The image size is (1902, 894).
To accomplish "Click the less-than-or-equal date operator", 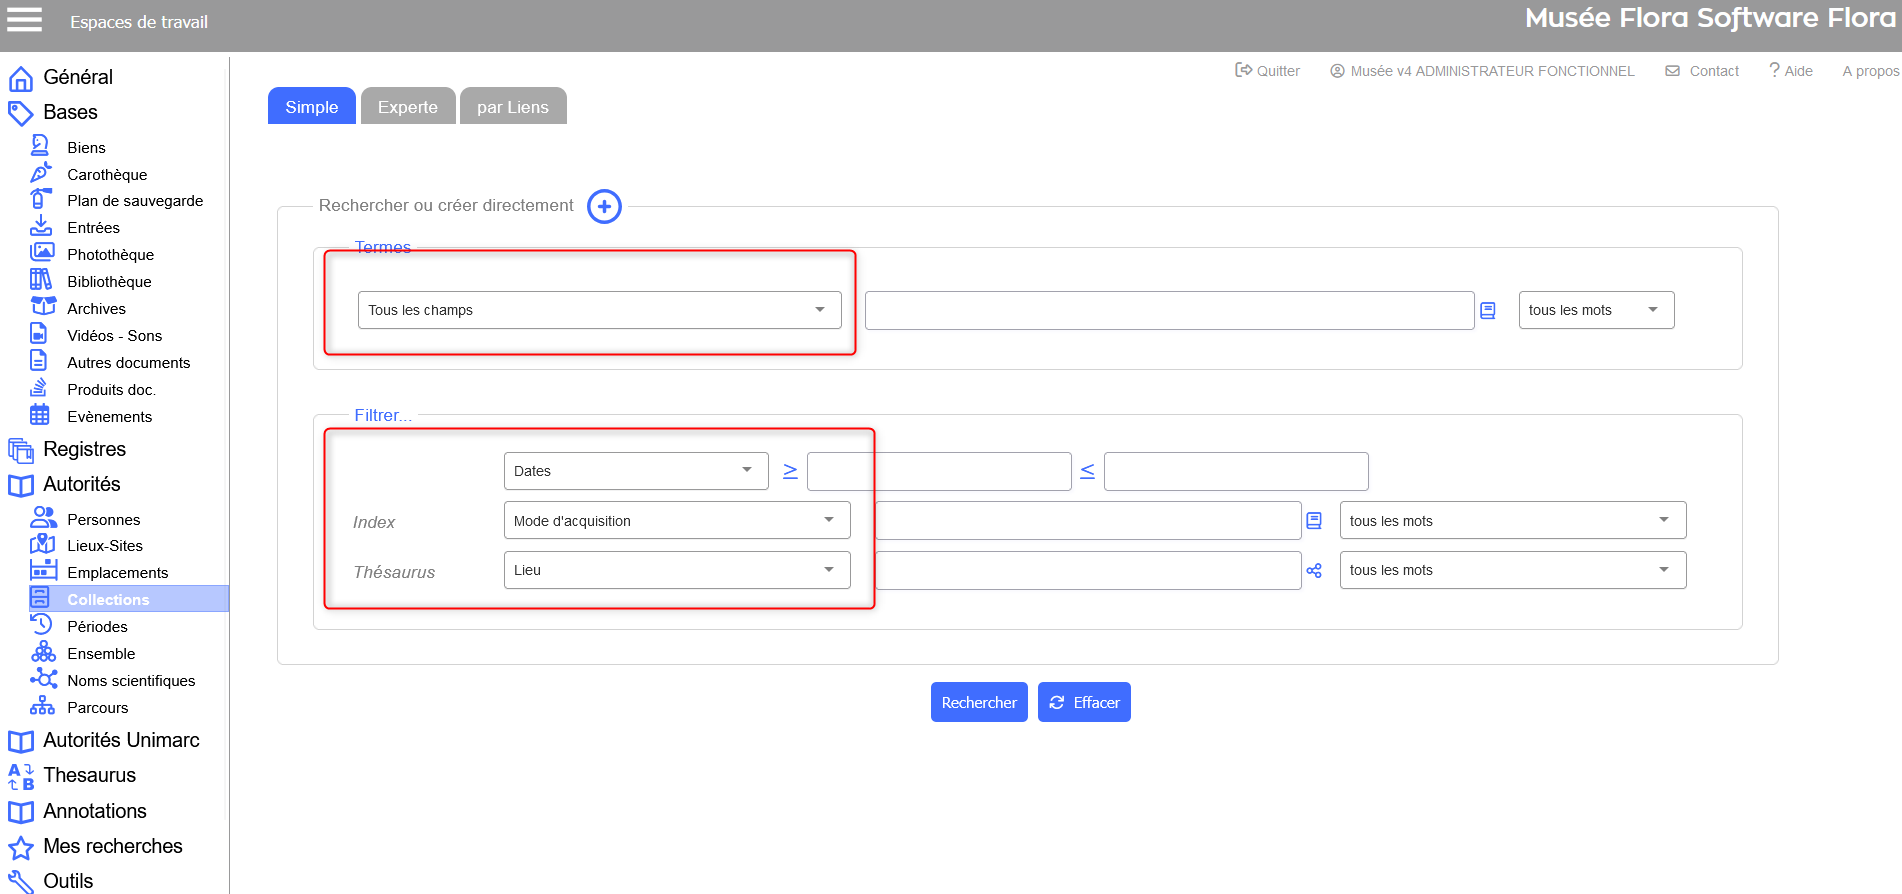I will (x=1087, y=471).
